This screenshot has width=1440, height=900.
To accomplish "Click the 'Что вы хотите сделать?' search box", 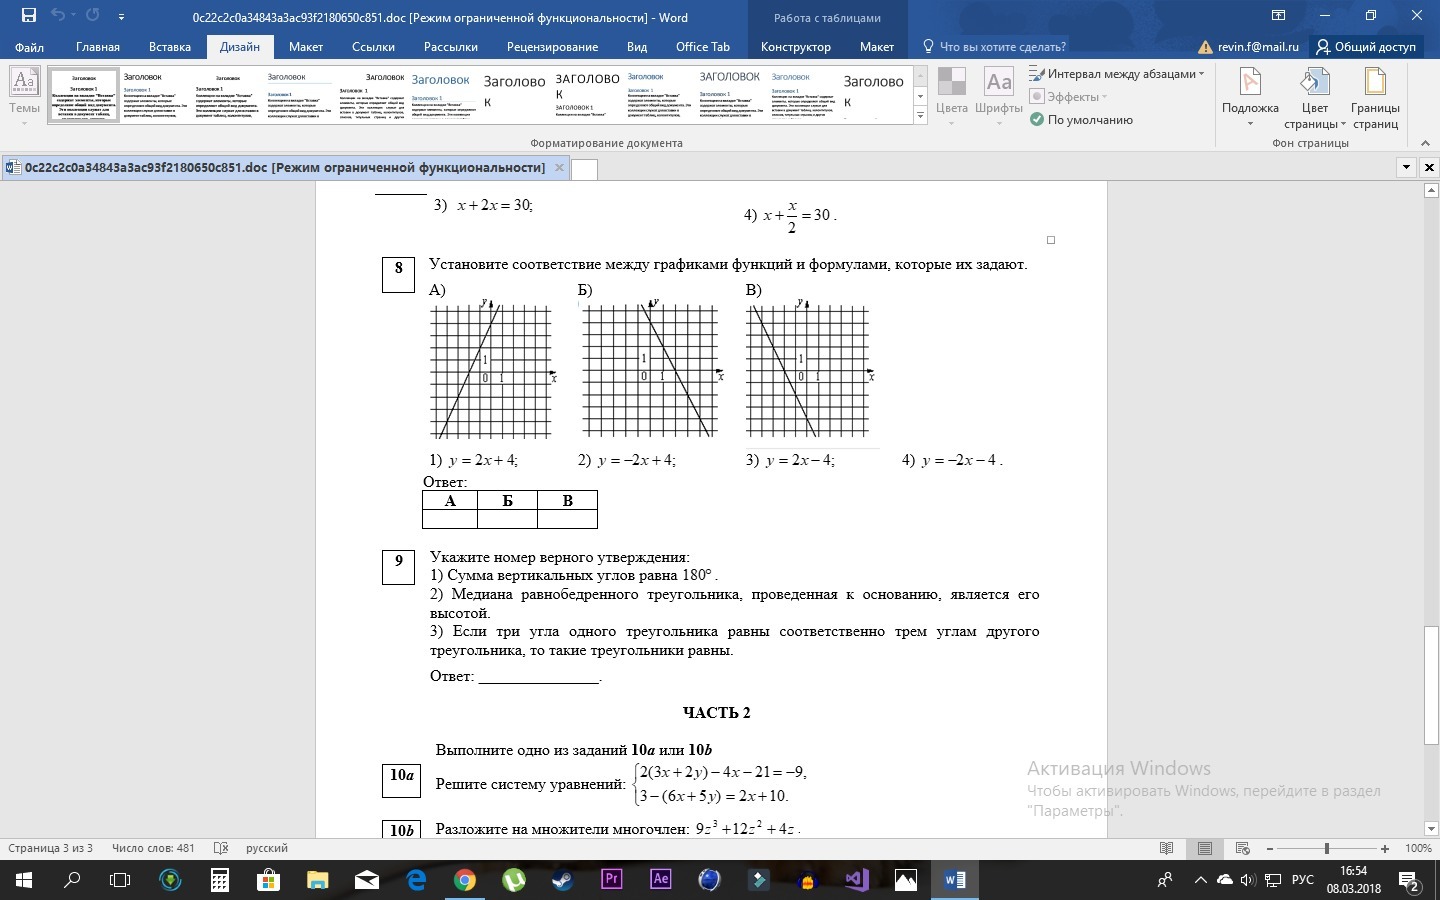I will (x=994, y=47).
